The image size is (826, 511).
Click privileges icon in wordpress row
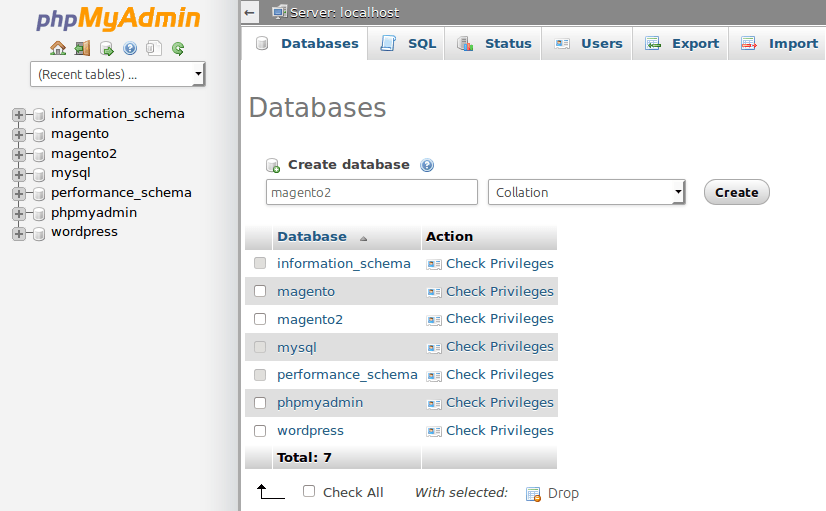434,431
